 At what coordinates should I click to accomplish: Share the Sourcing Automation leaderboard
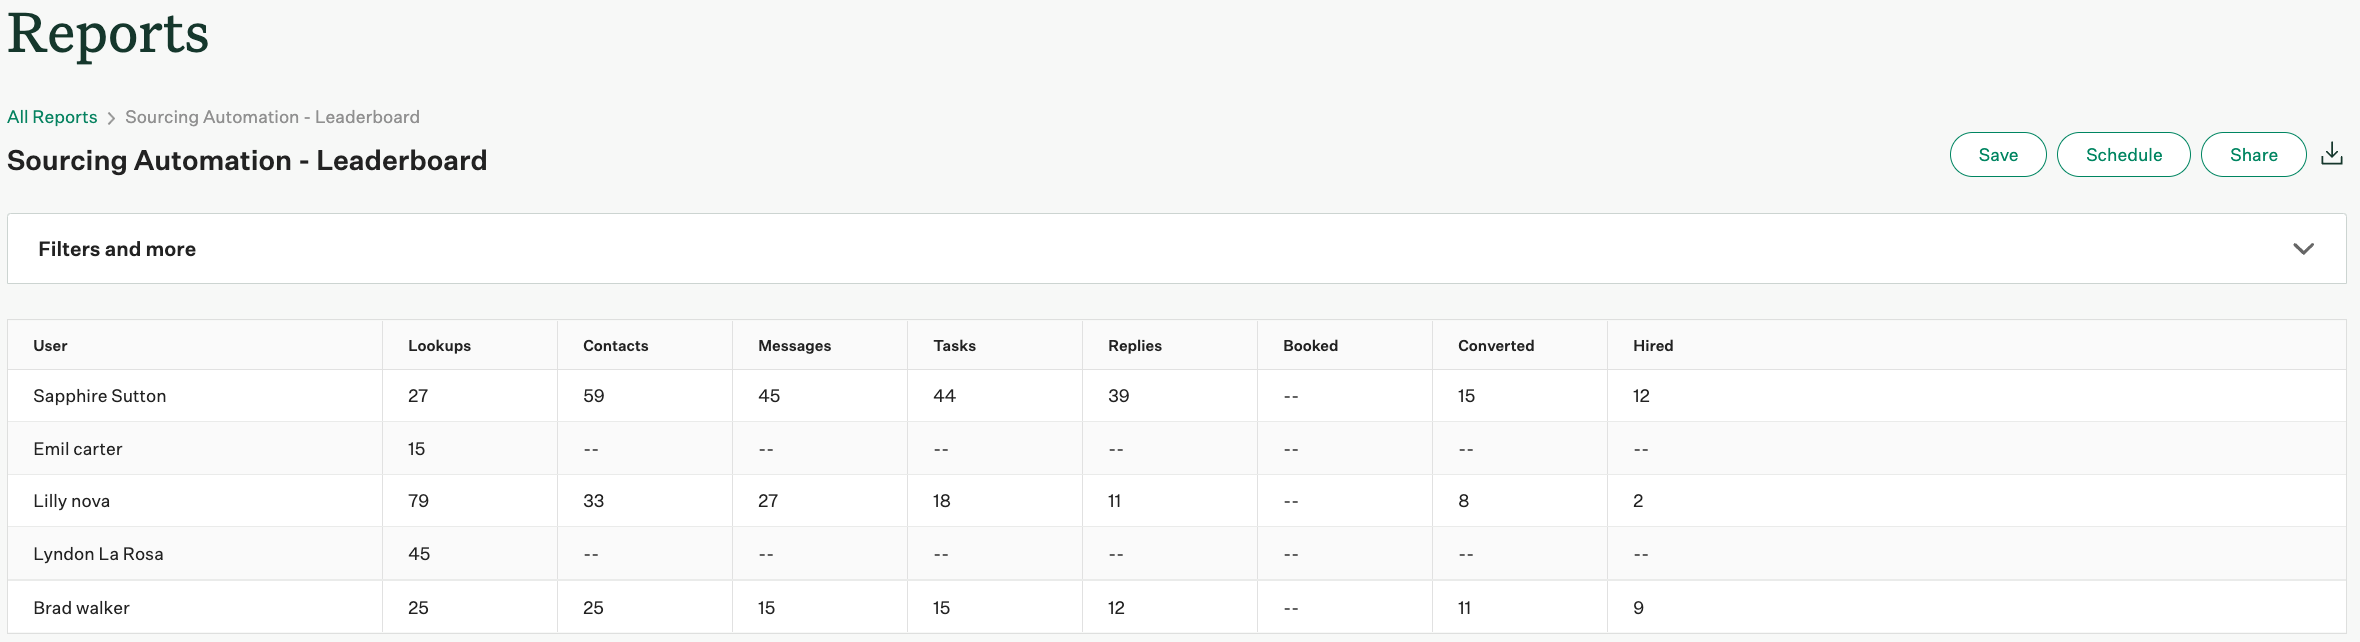point(2254,155)
